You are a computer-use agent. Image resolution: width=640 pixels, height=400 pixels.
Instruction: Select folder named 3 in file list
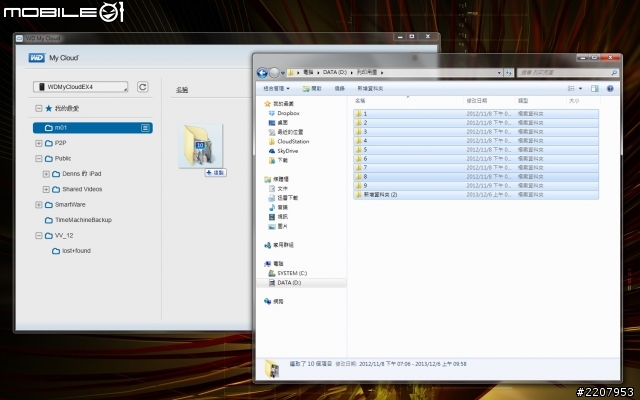pyautogui.click(x=476, y=132)
